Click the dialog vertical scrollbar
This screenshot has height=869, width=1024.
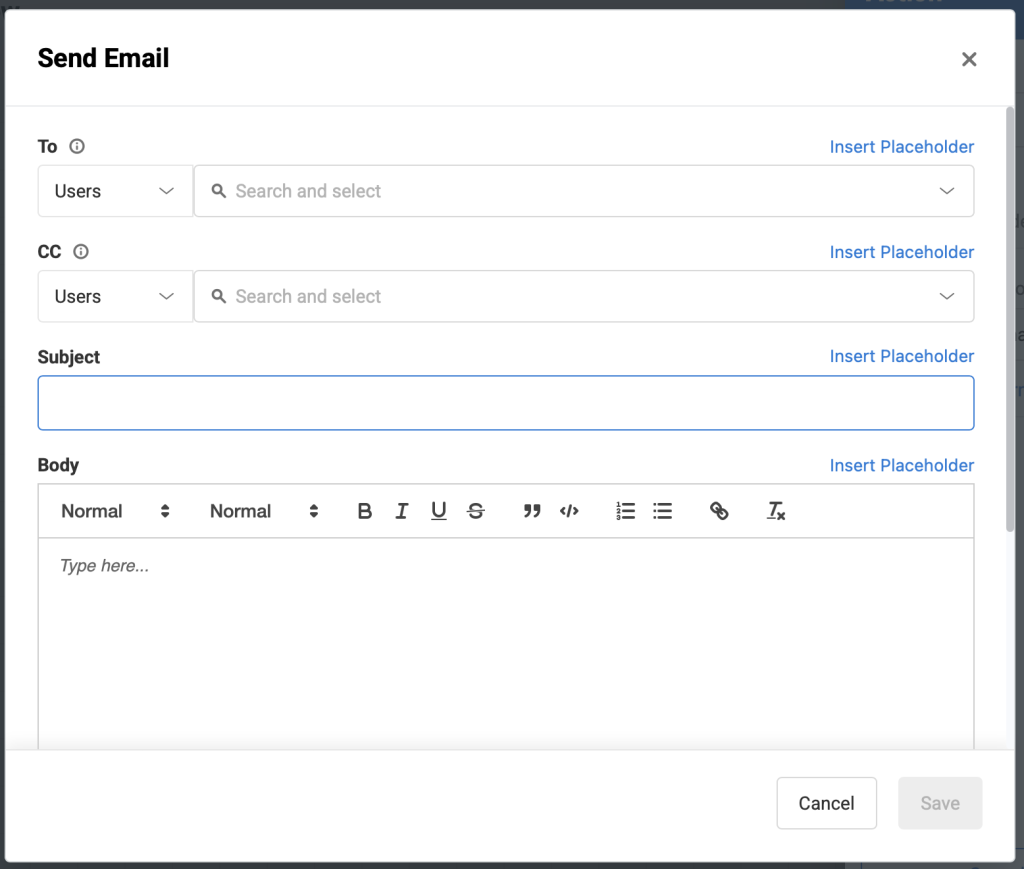(1010, 320)
